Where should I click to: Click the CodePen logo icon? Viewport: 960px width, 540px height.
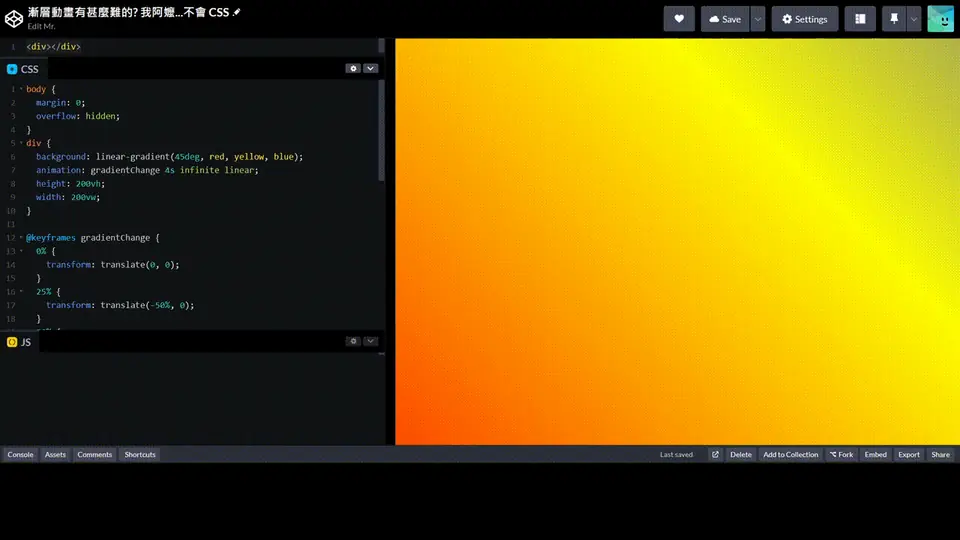pos(13,19)
